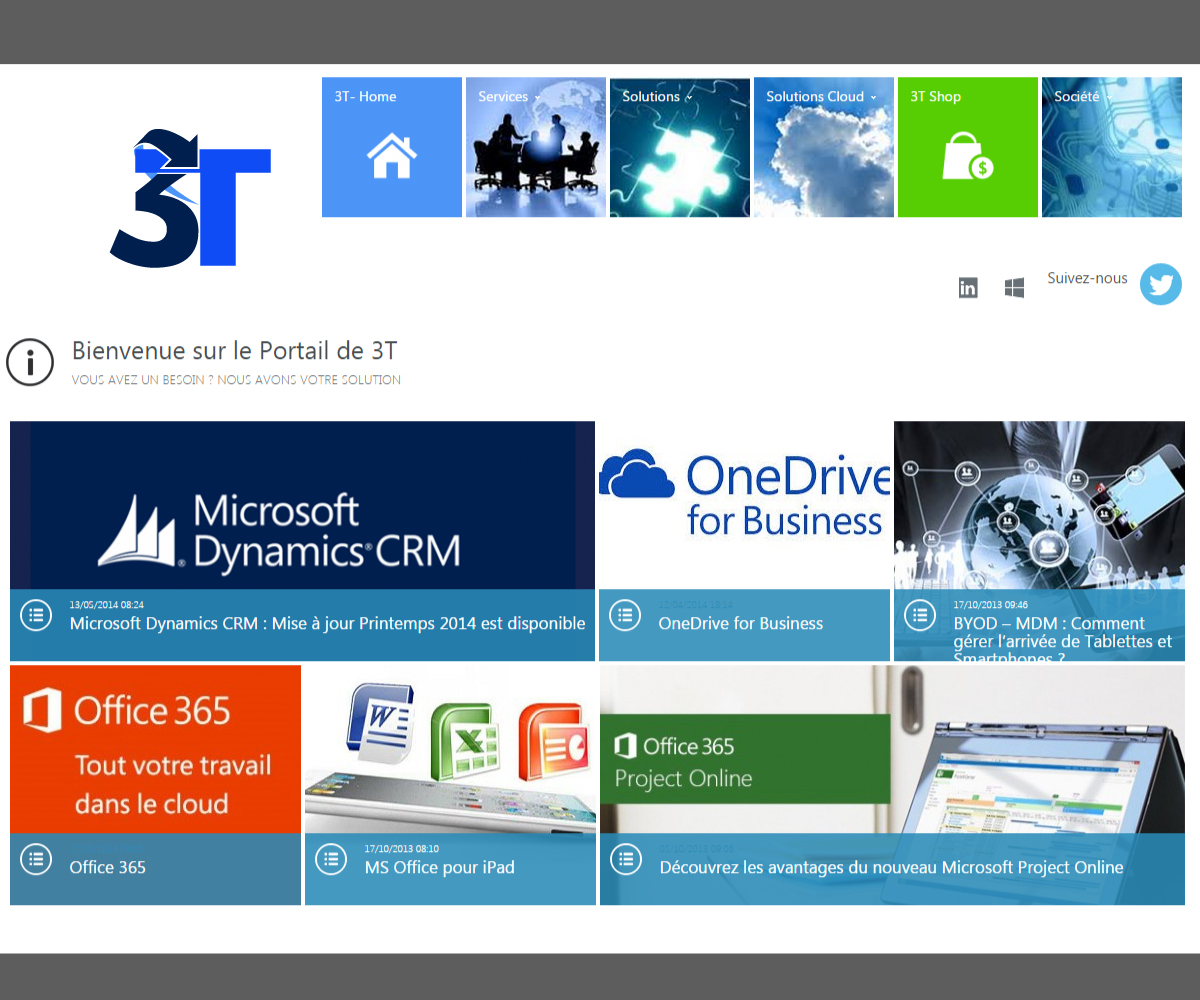Screen dimensions: 1200x1000
Task: Click list icon beside MS Office pour iPad
Action: point(331,859)
